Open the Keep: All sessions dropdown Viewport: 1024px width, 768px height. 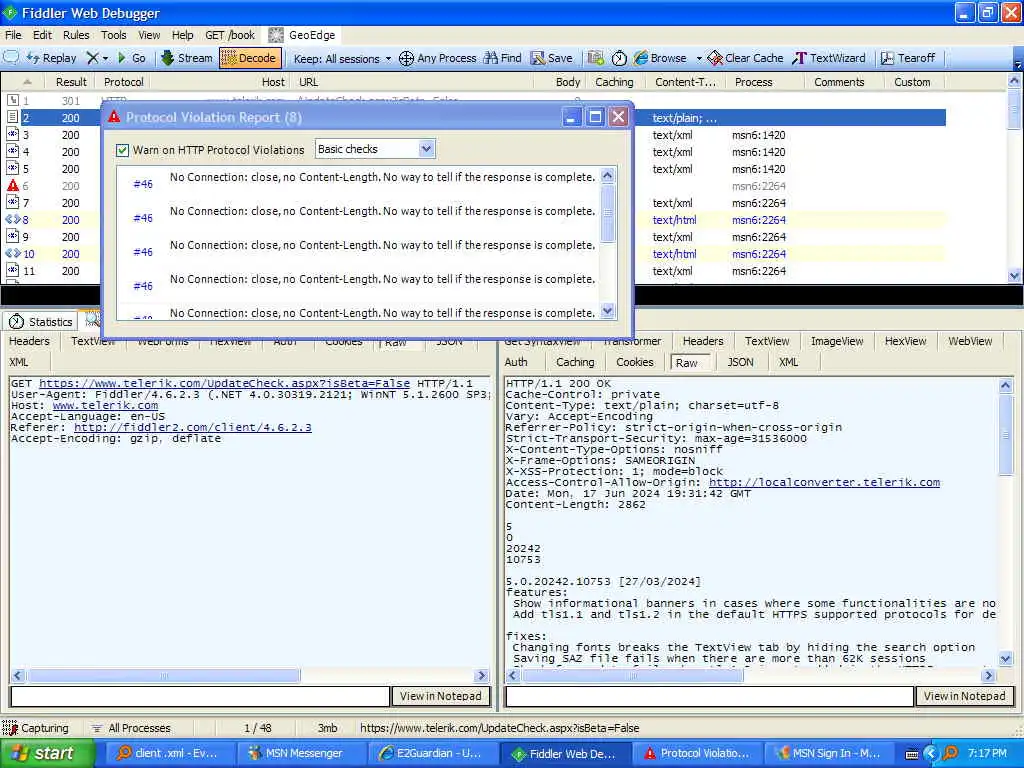pyautogui.click(x=342, y=59)
